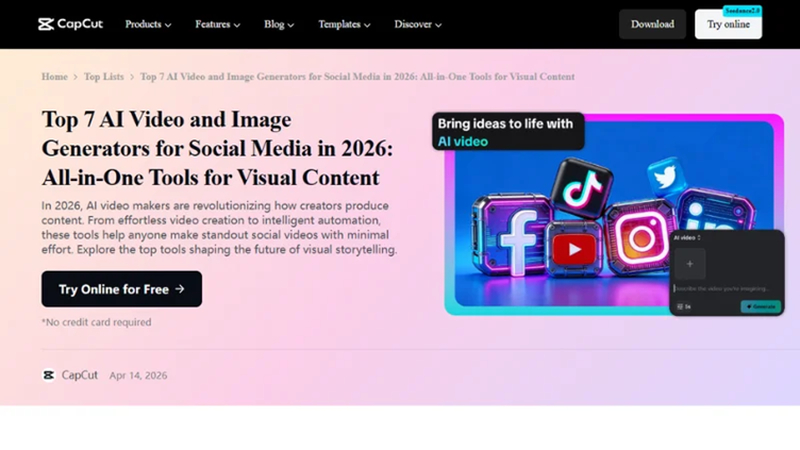Screen dimensions: 800x450
Task: Click the Twitter bird icon in the banner
Action: 666,178
